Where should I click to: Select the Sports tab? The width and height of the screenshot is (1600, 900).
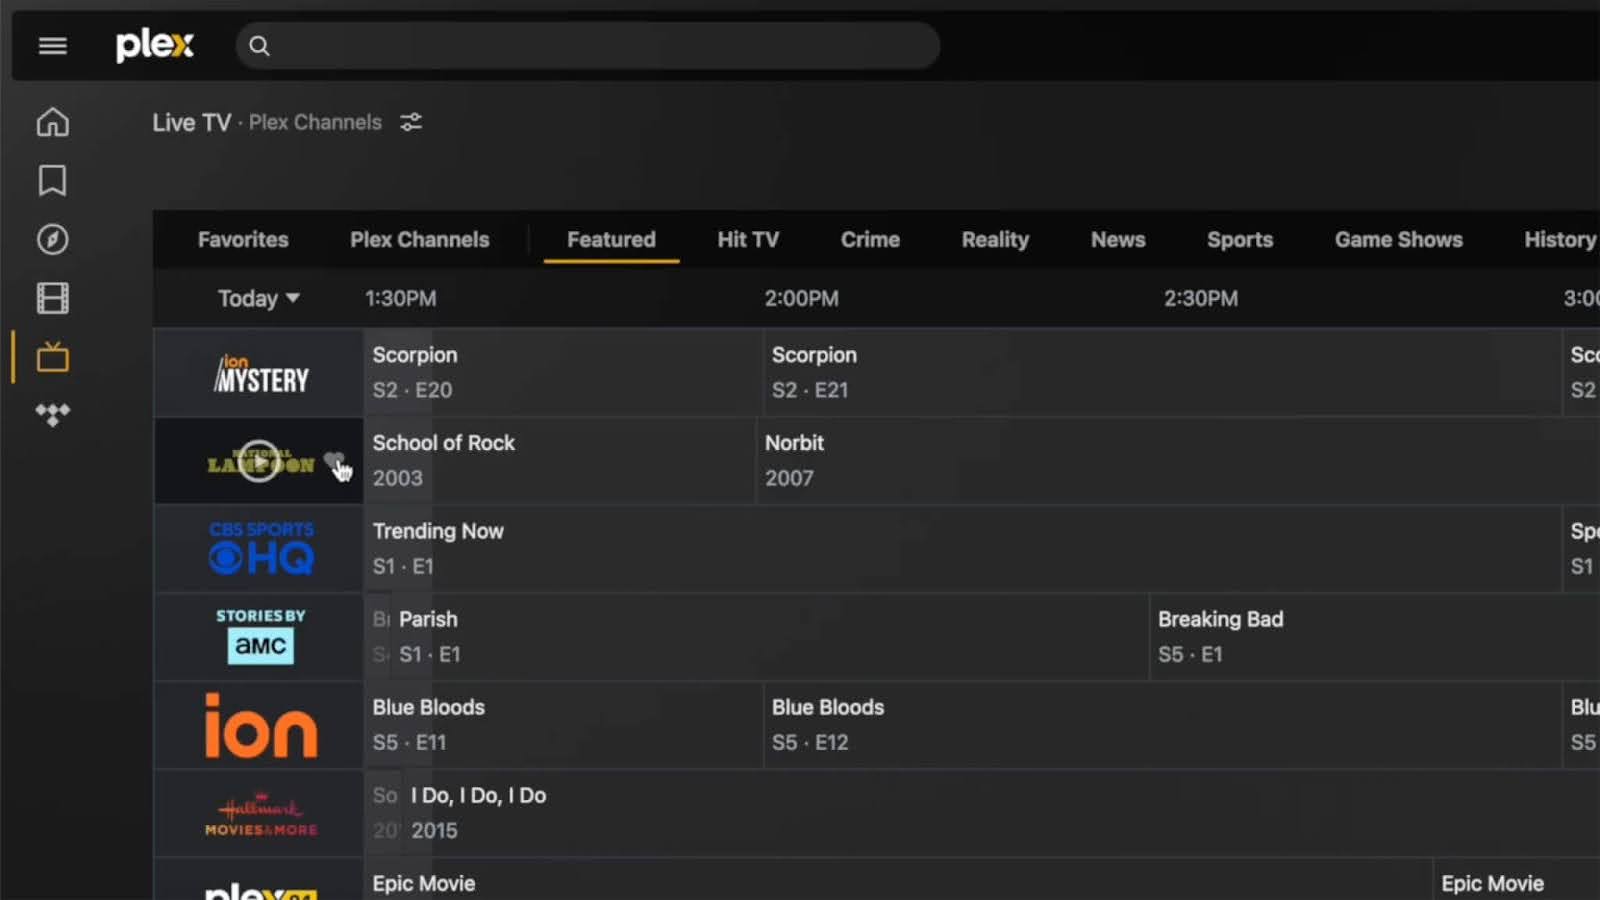pyautogui.click(x=1240, y=240)
